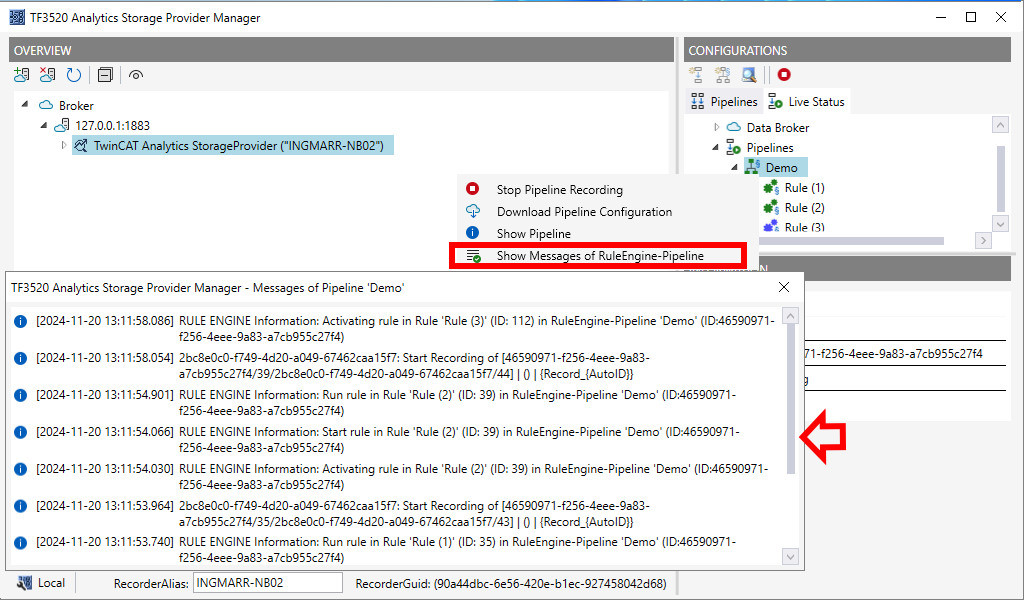Click the RecorderAlias input field
Screen dimensions: 1024x600
click(268, 583)
